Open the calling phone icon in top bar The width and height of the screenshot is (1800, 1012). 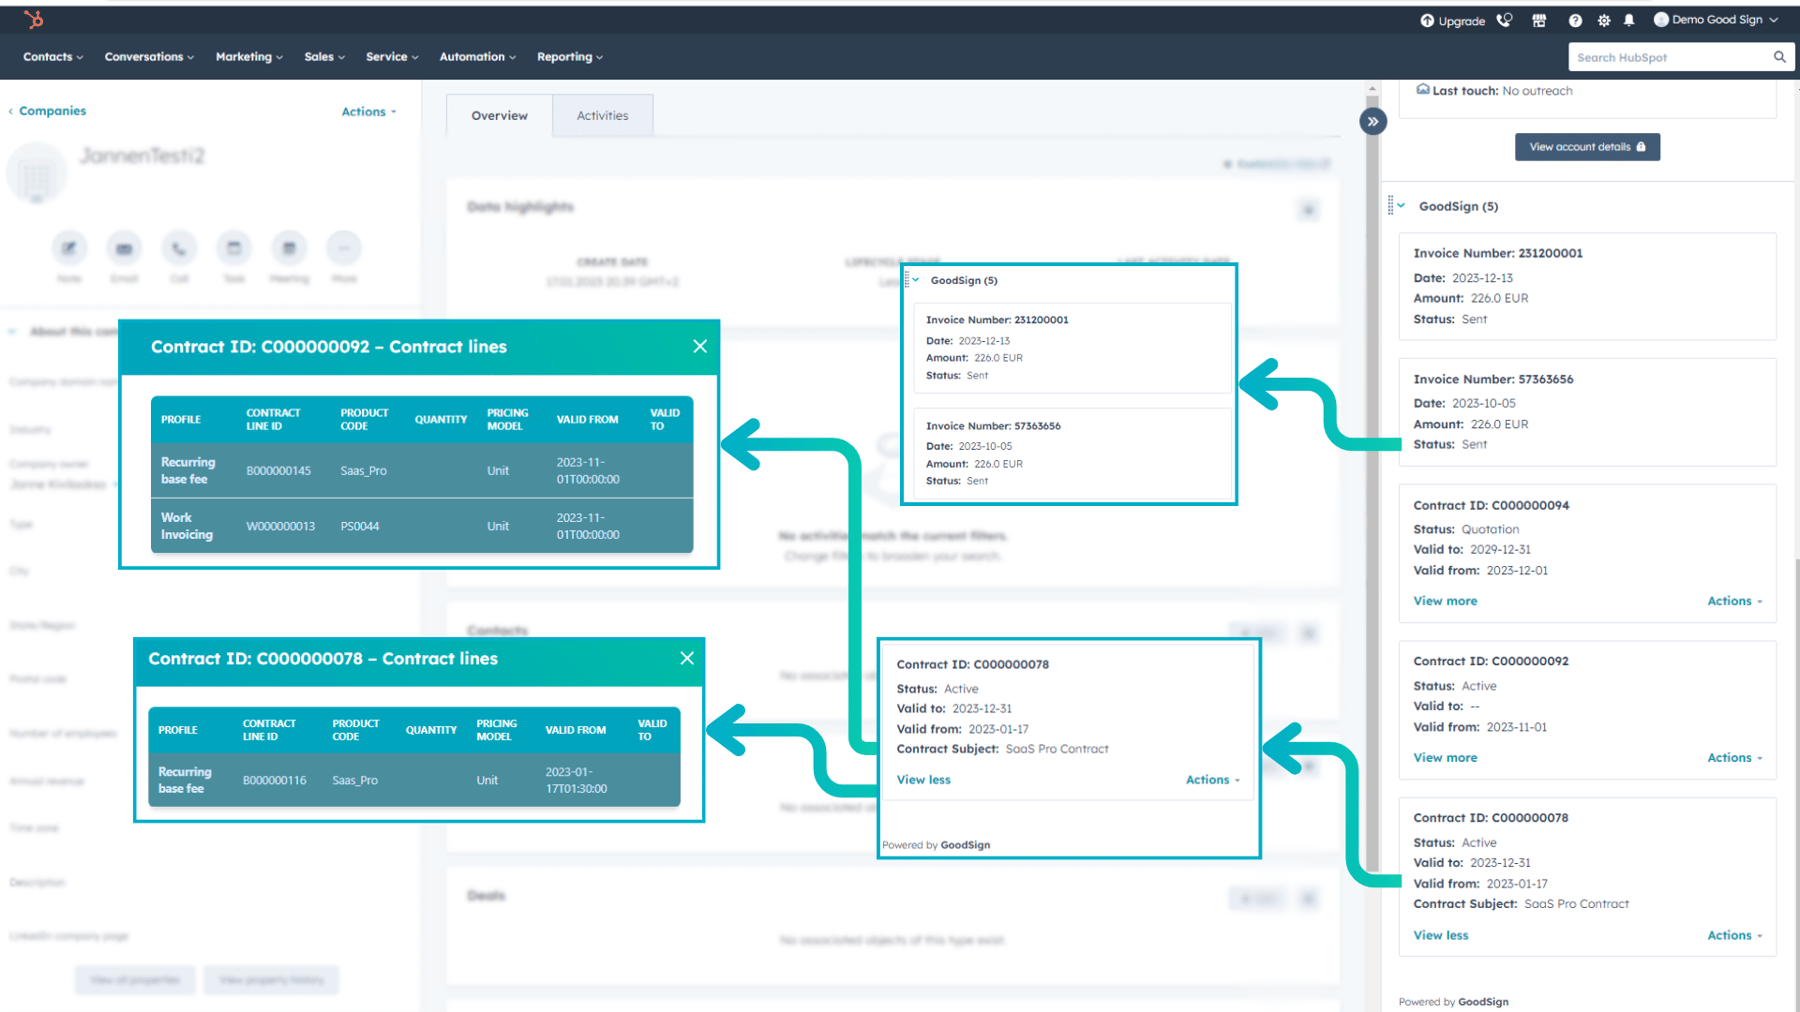pos(1504,20)
